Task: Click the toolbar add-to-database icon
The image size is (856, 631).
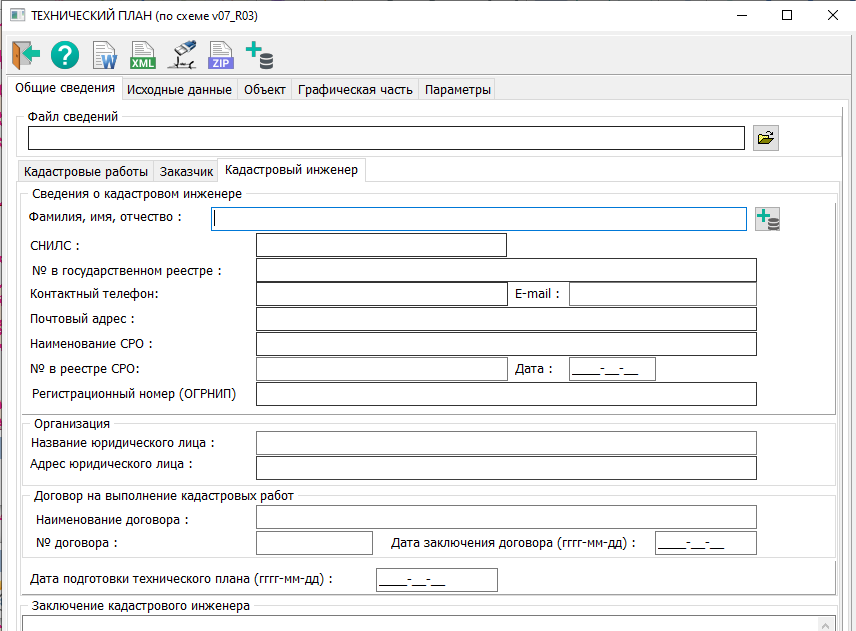Action: tap(259, 54)
